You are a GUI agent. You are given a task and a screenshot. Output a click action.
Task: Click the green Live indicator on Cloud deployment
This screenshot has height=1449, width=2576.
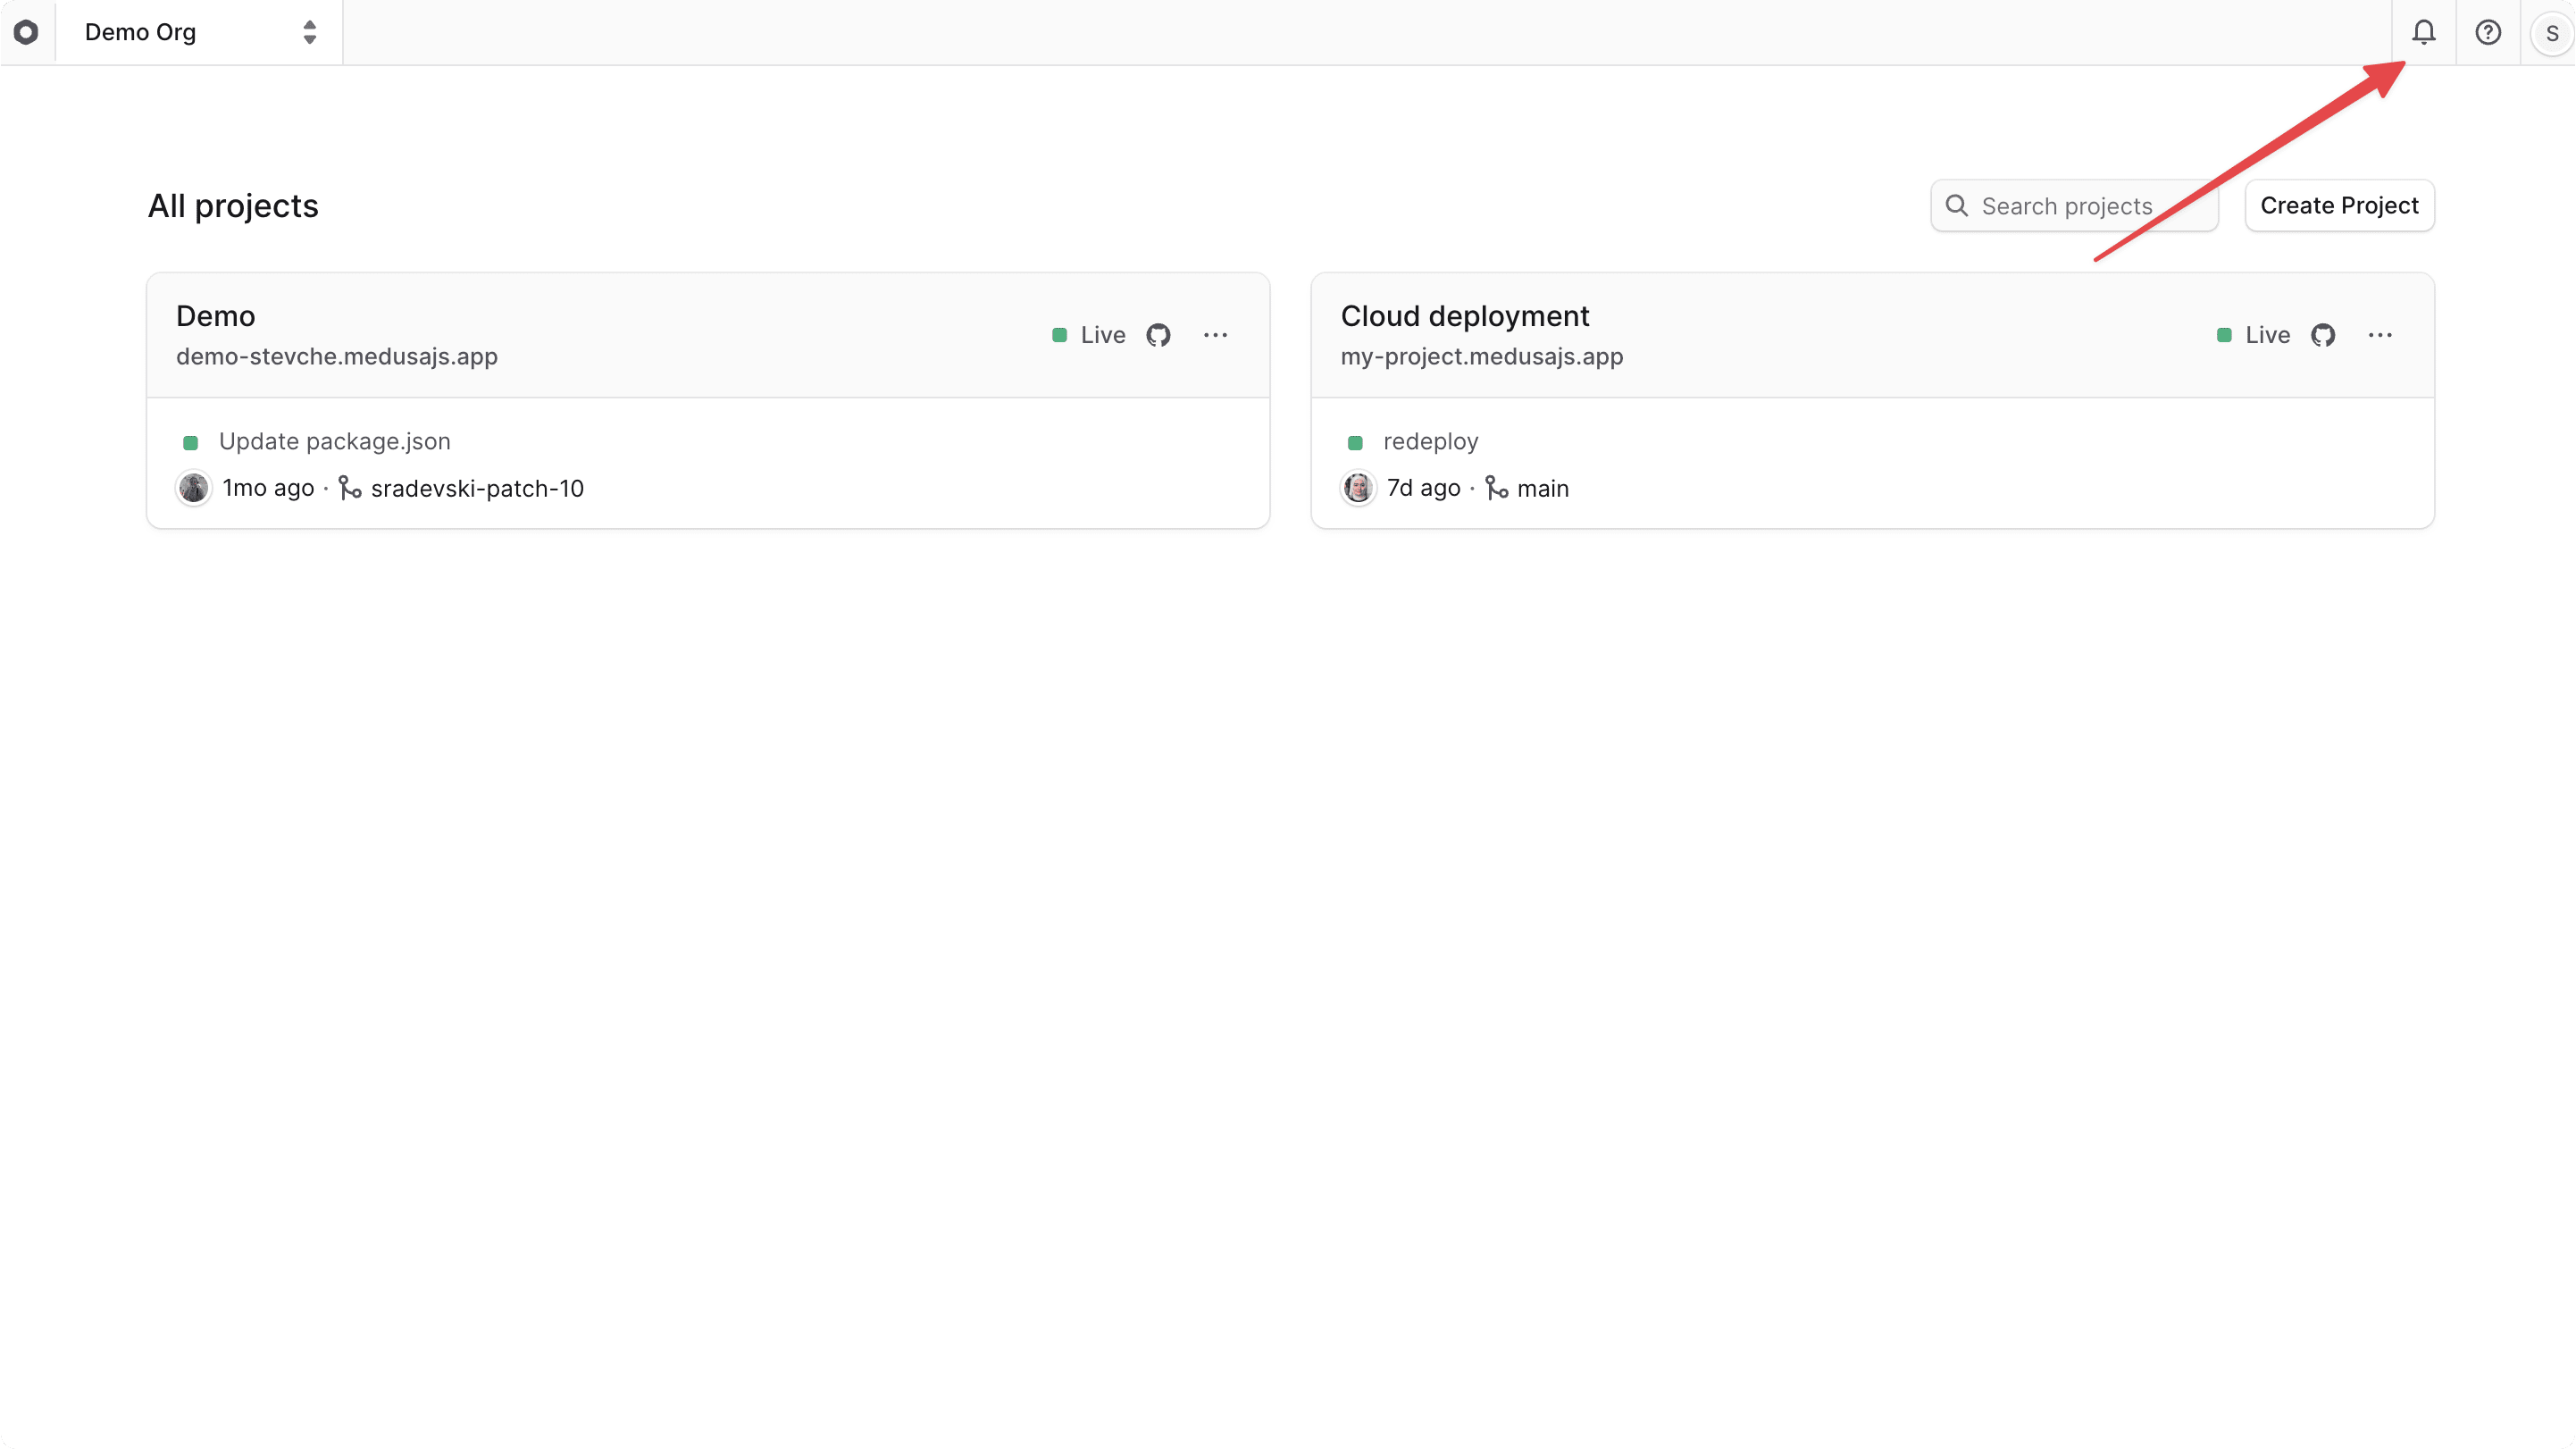pos(2225,335)
